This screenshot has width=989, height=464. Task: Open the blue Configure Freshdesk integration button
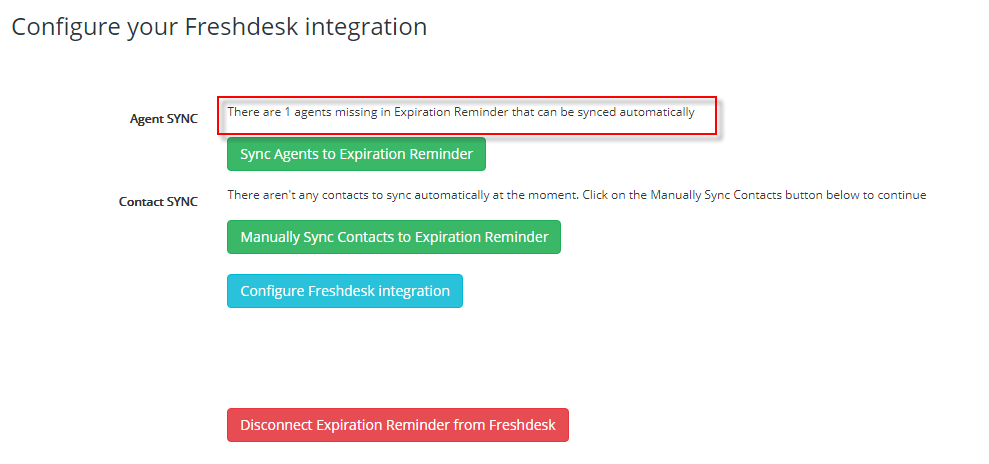[x=345, y=291]
